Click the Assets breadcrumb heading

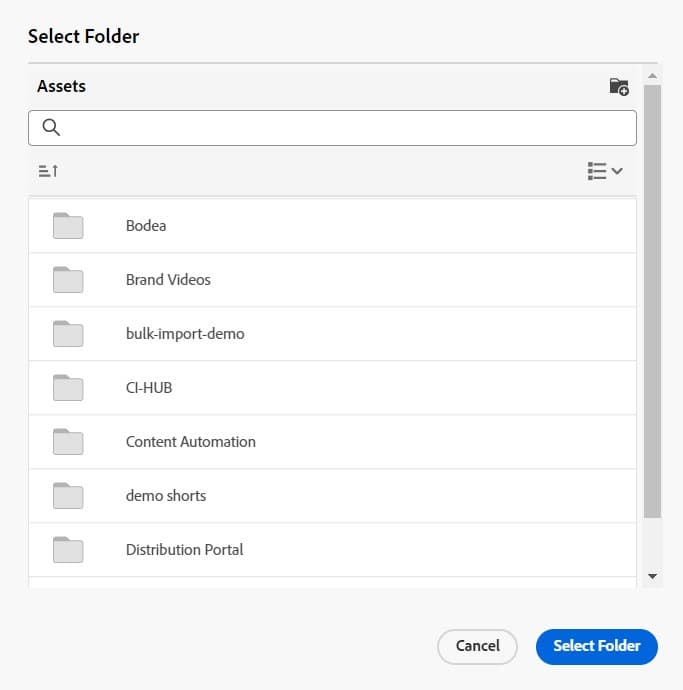click(62, 87)
